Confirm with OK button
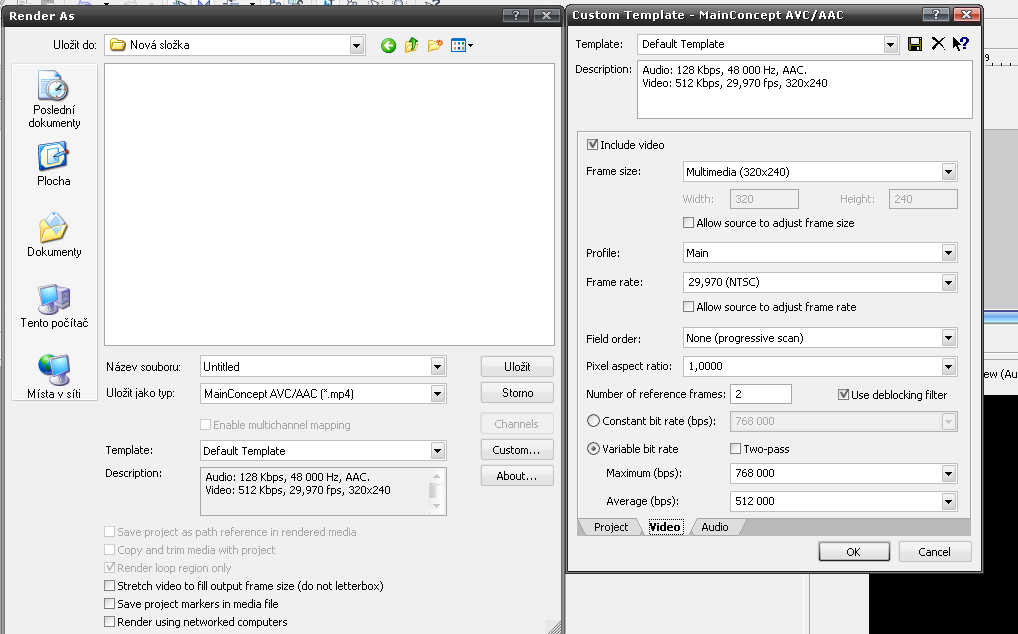1018x634 pixels. tap(854, 552)
